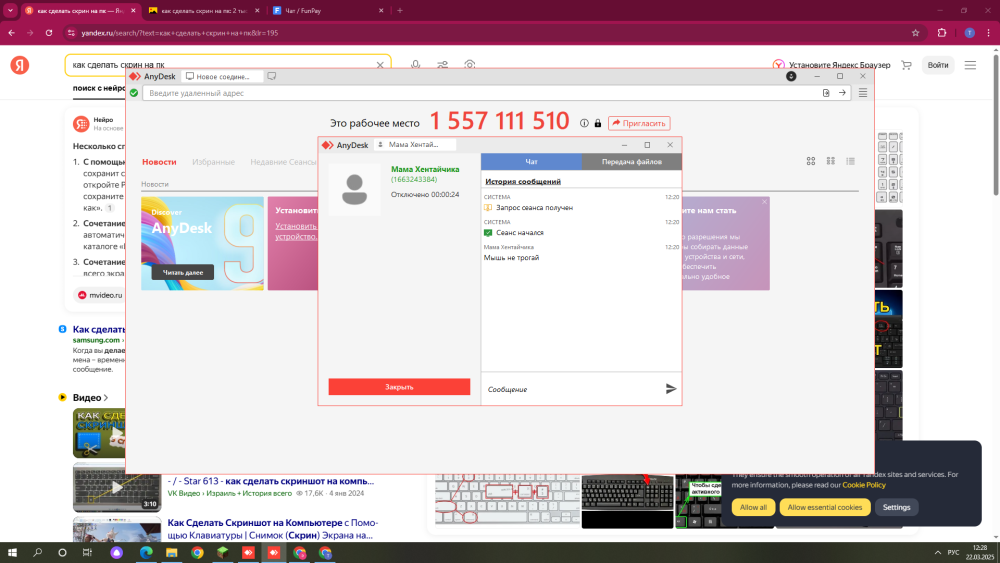Open the Star 613 video result link
The image size is (1000, 563).
click(270, 481)
